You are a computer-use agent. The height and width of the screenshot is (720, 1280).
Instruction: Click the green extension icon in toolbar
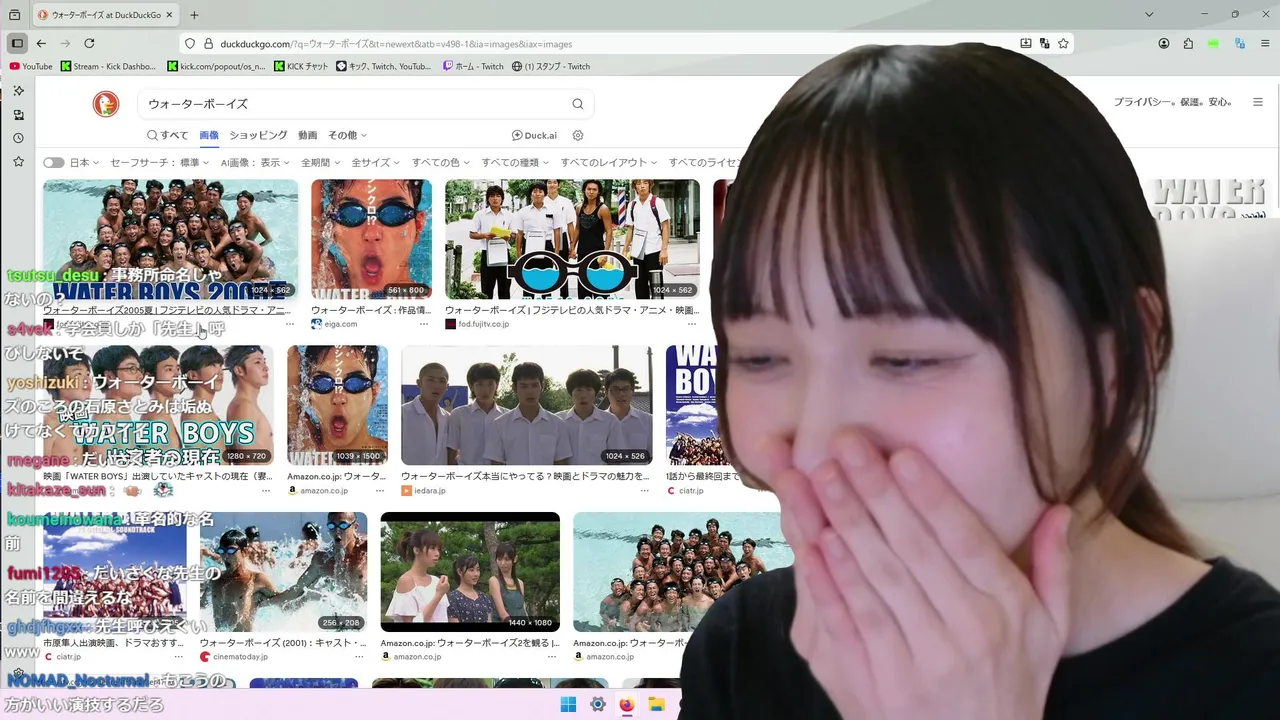point(1214,43)
